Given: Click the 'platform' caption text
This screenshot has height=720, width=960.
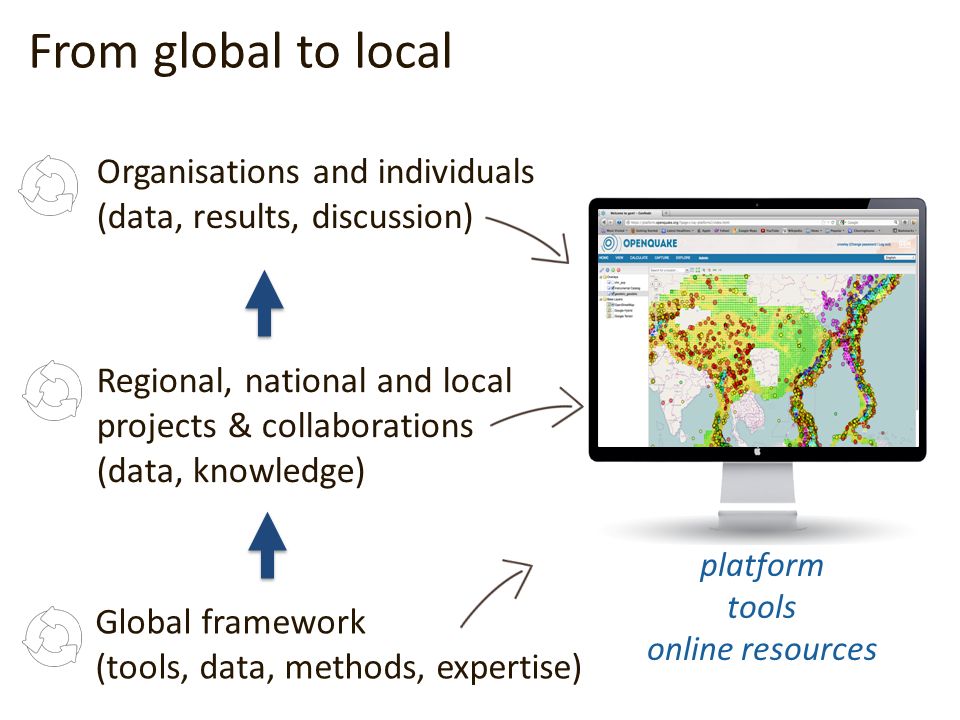Looking at the screenshot, I should coord(761,566).
